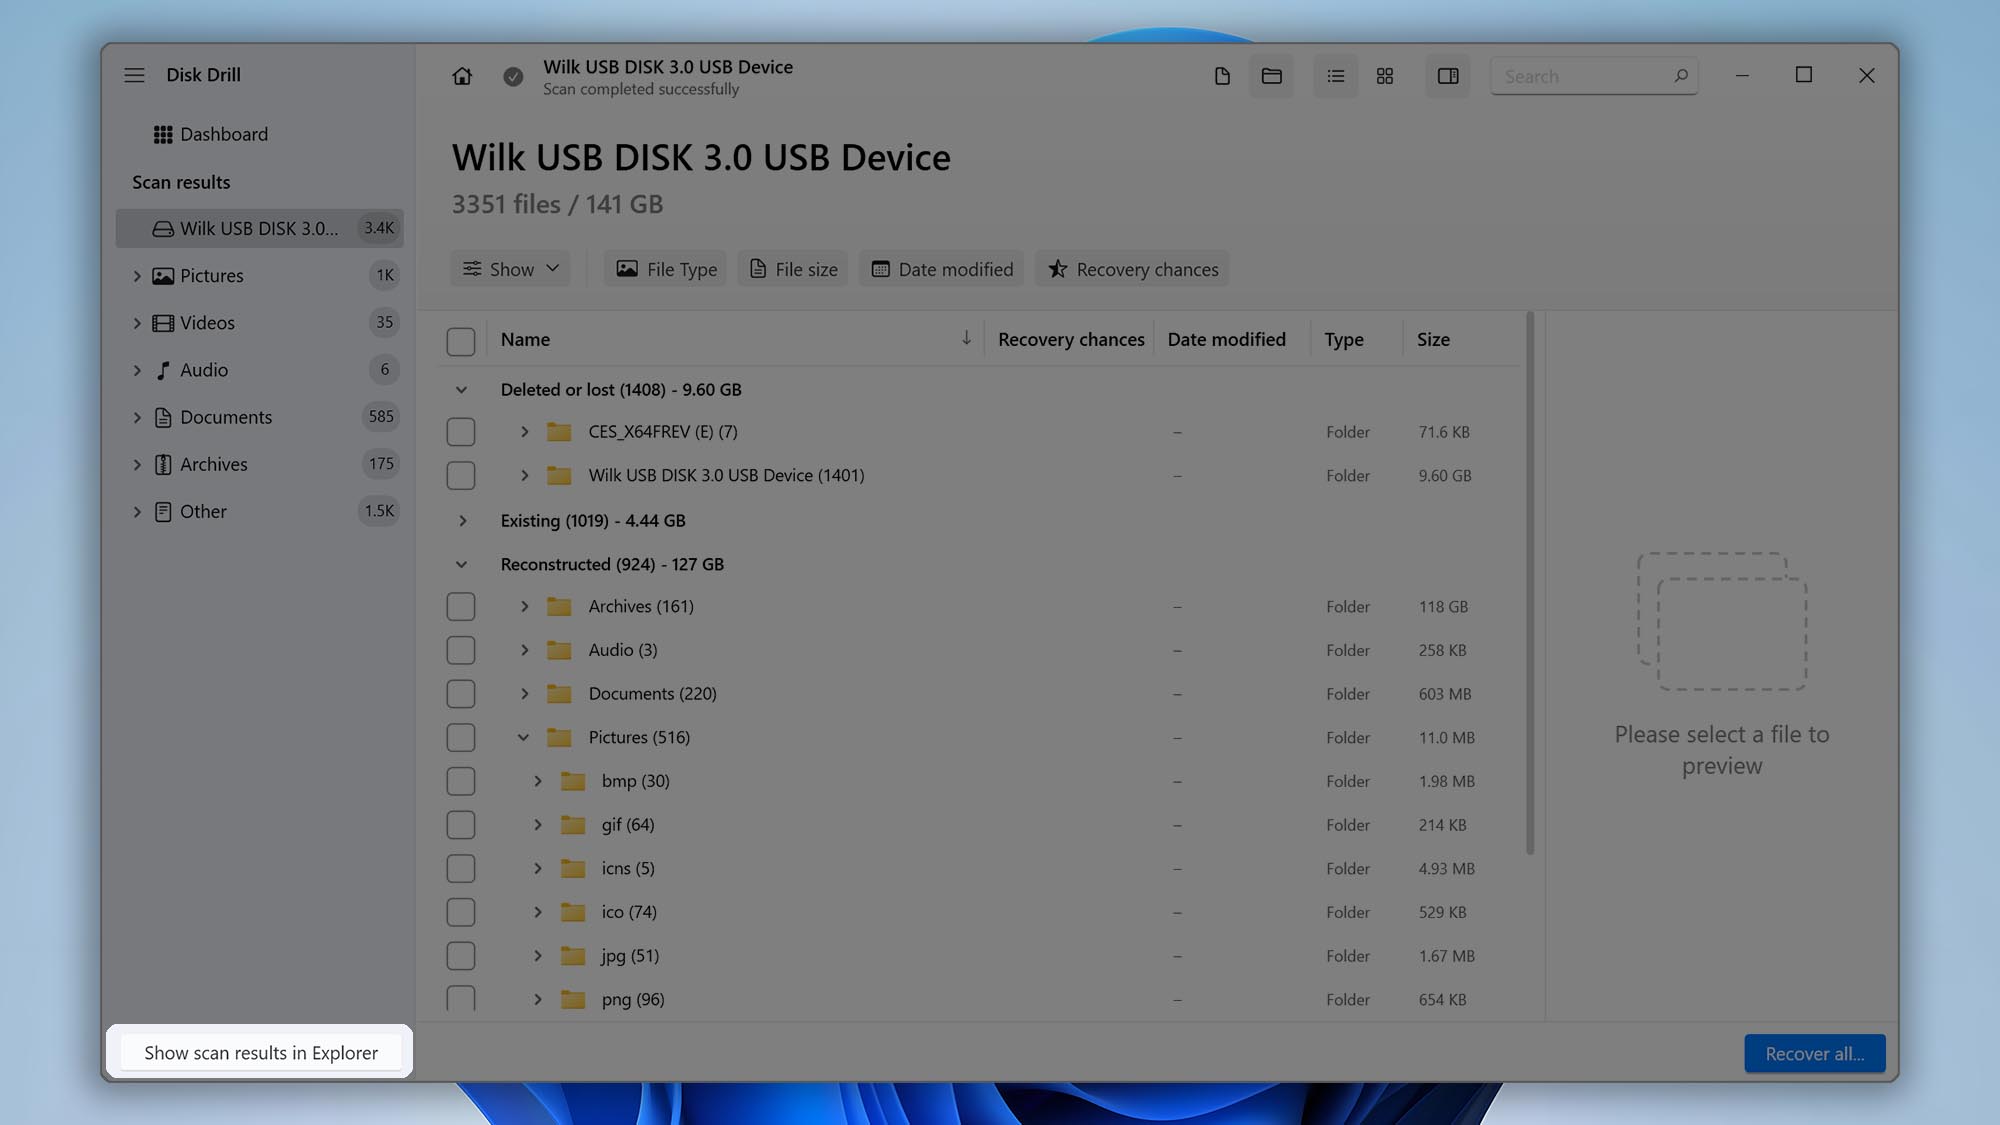Image resolution: width=2000 pixels, height=1125 pixels.
Task: Expand the bmp (30) subfolder
Action: (x=537, y=782)
